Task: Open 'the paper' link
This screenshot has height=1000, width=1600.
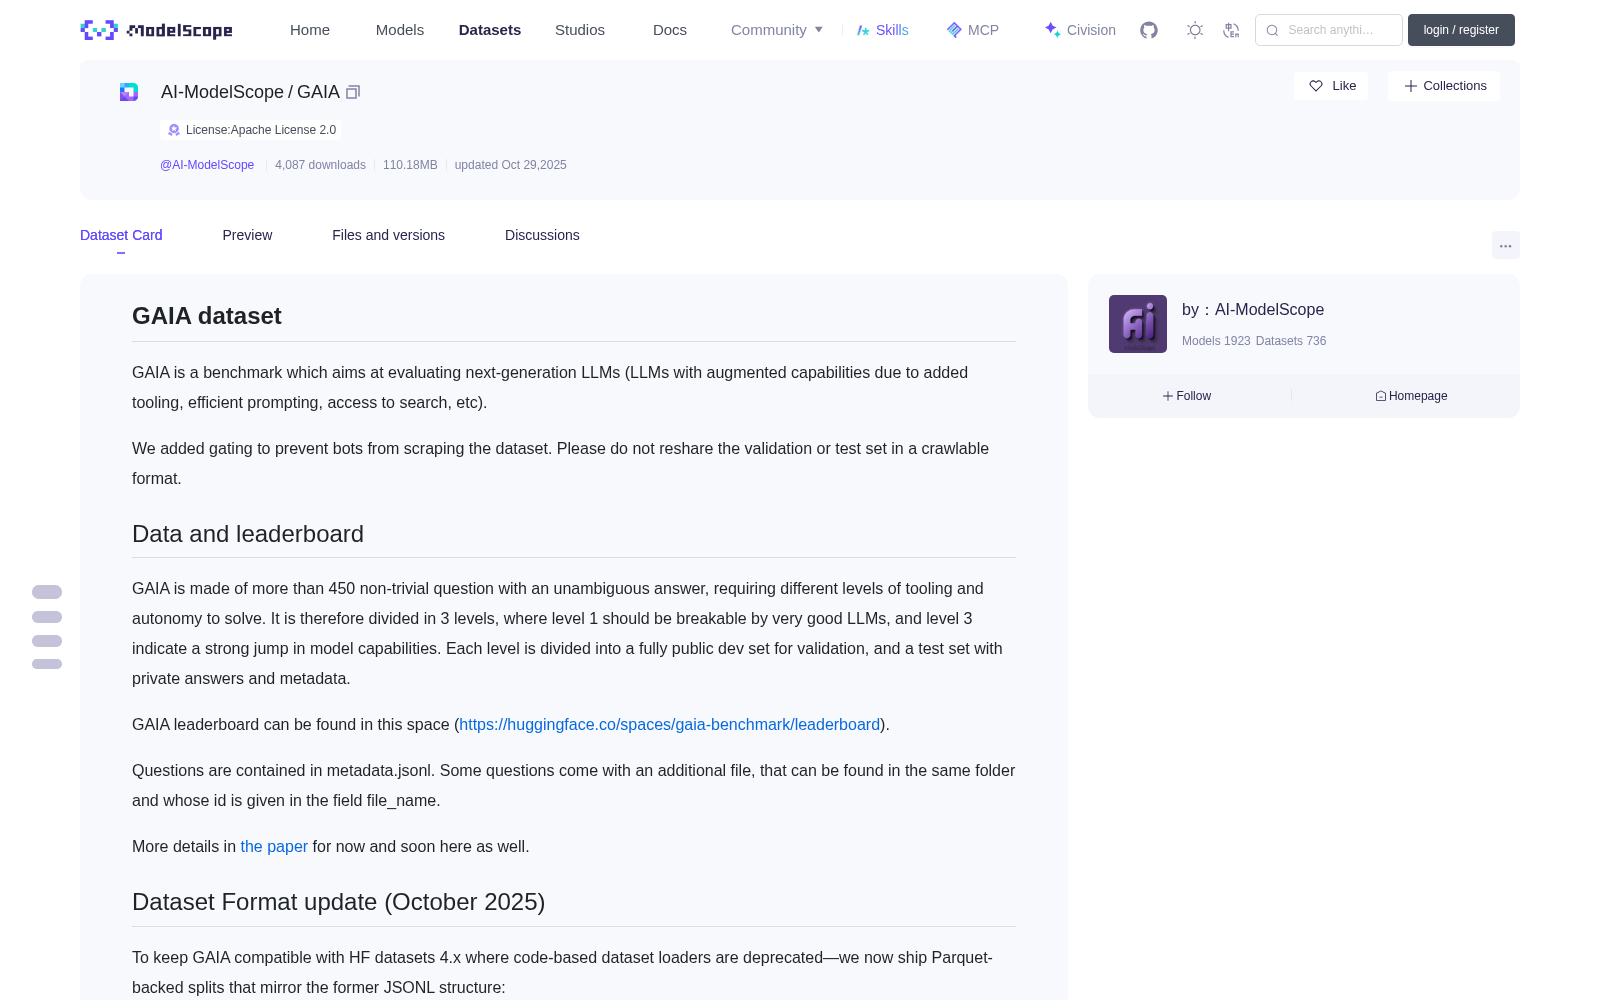Action: (274, 846)
